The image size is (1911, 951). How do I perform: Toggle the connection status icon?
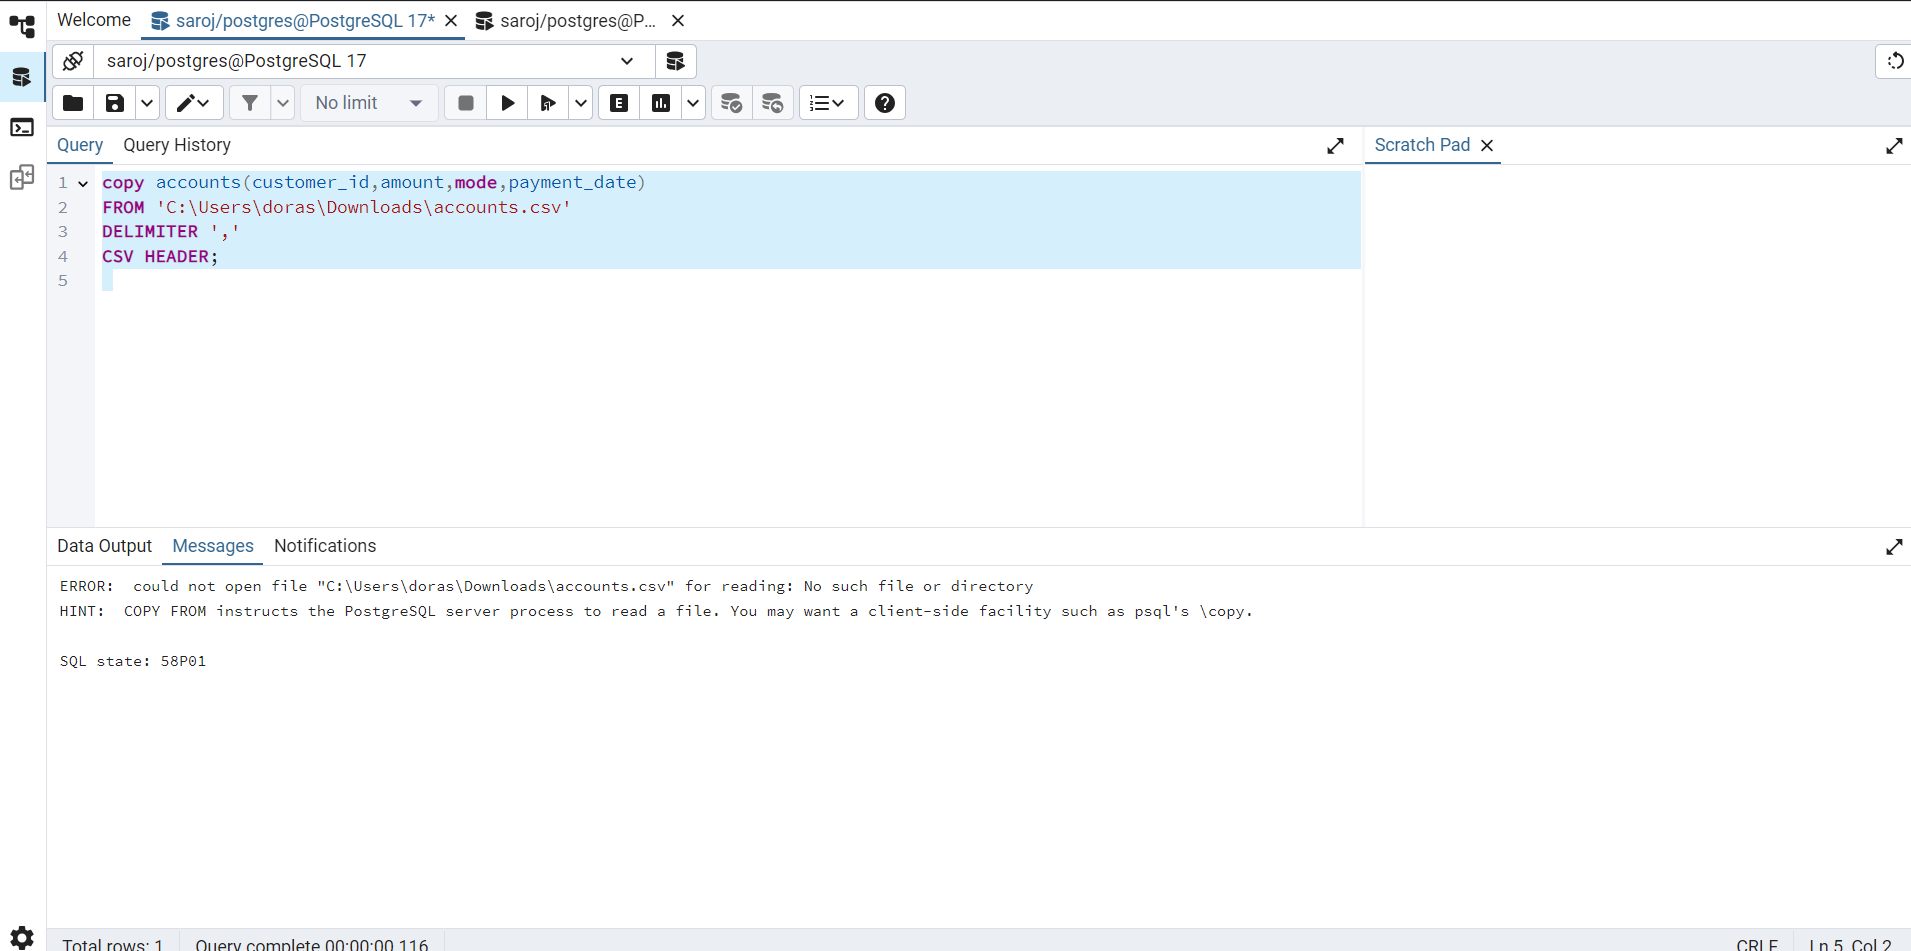click(73, 61)
